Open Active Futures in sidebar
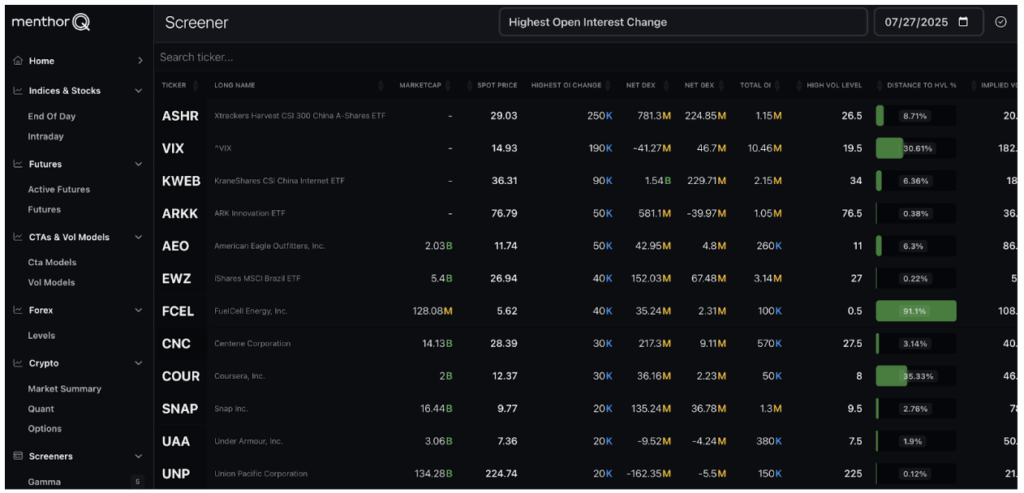Image resolution: width=1024 pixels, height=493 pixels. pos(59,189)
